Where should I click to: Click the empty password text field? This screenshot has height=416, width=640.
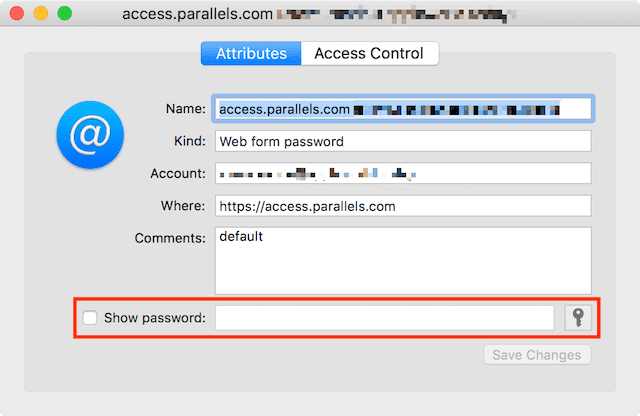click(x=385, y=318)
